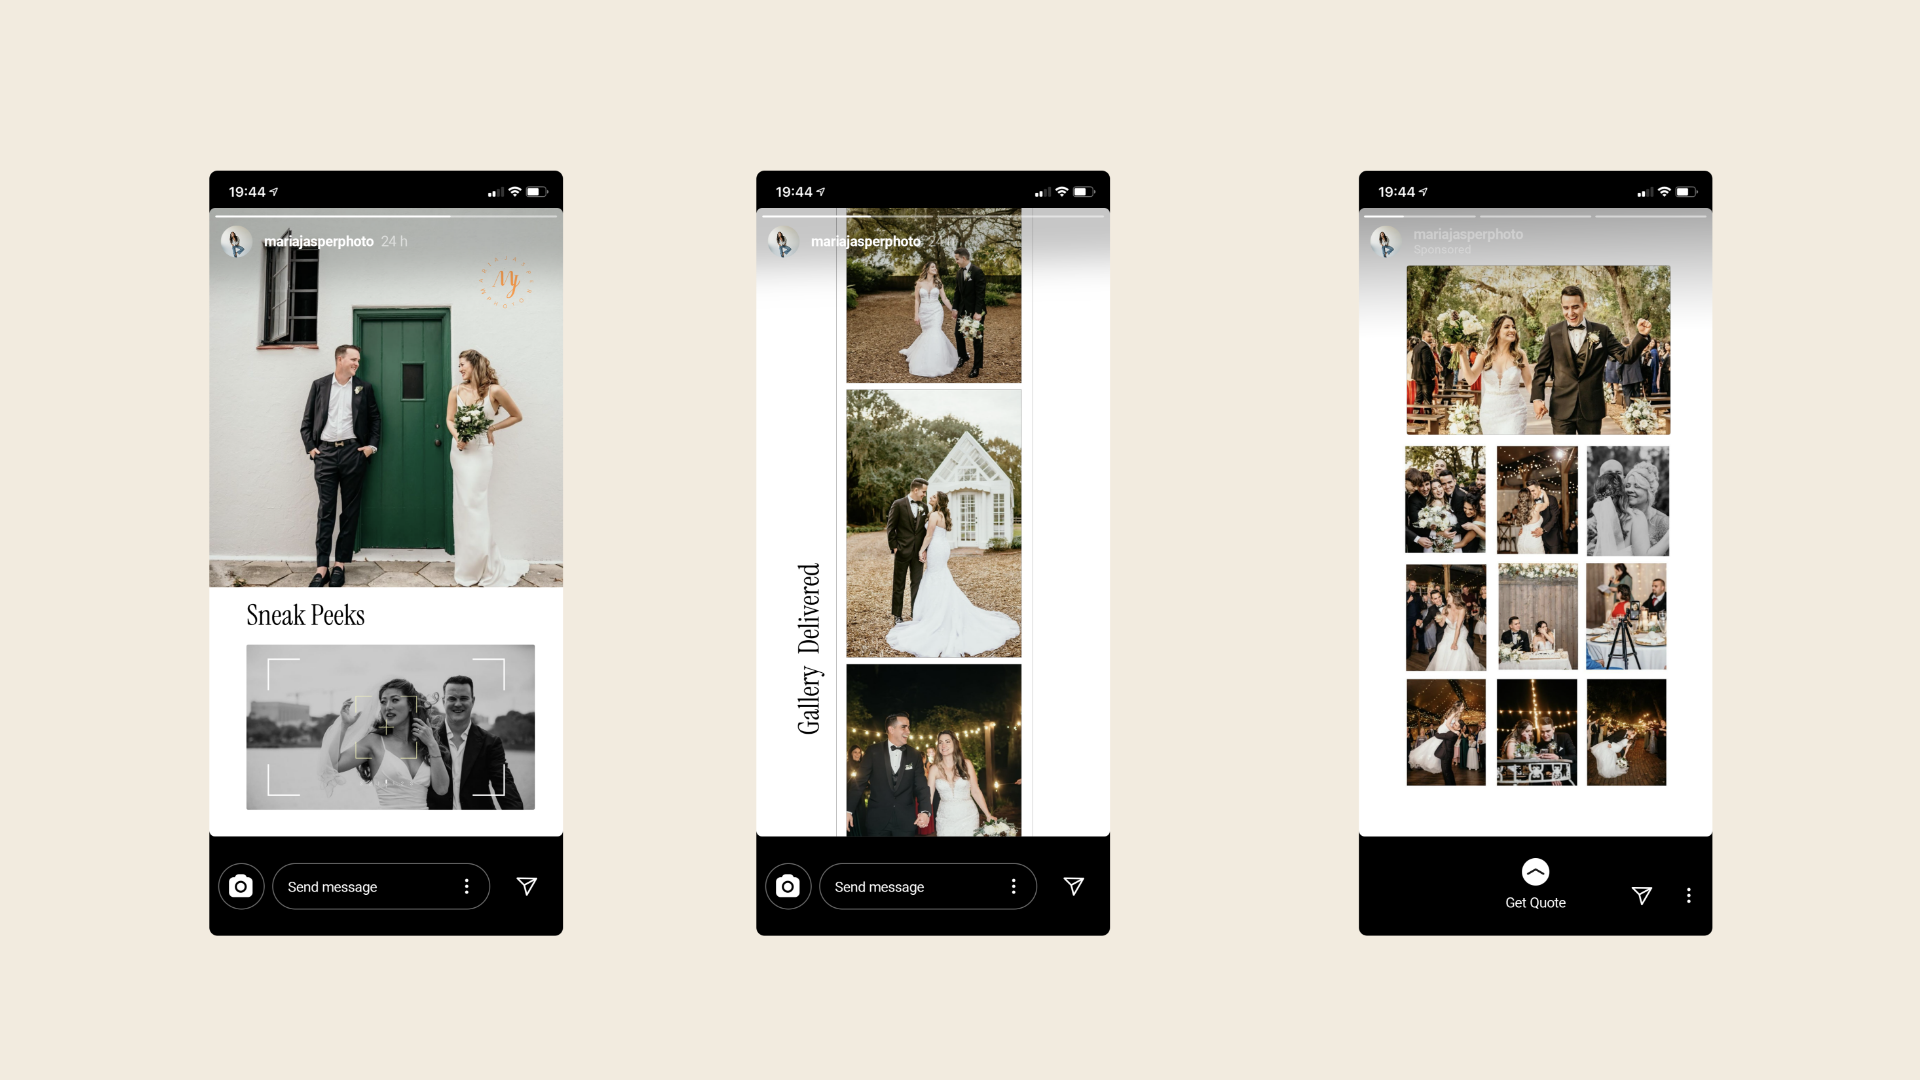Click Get Quote label

click(x=1535, y=902)
